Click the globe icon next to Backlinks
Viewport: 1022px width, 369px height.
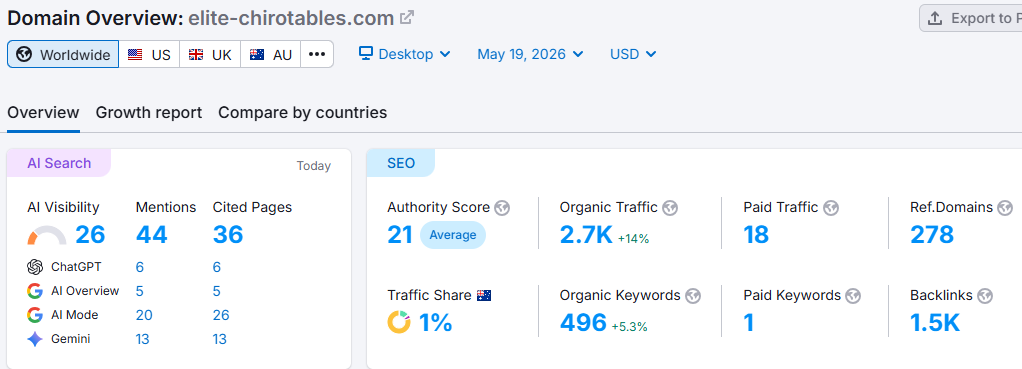tap(985, 296)
